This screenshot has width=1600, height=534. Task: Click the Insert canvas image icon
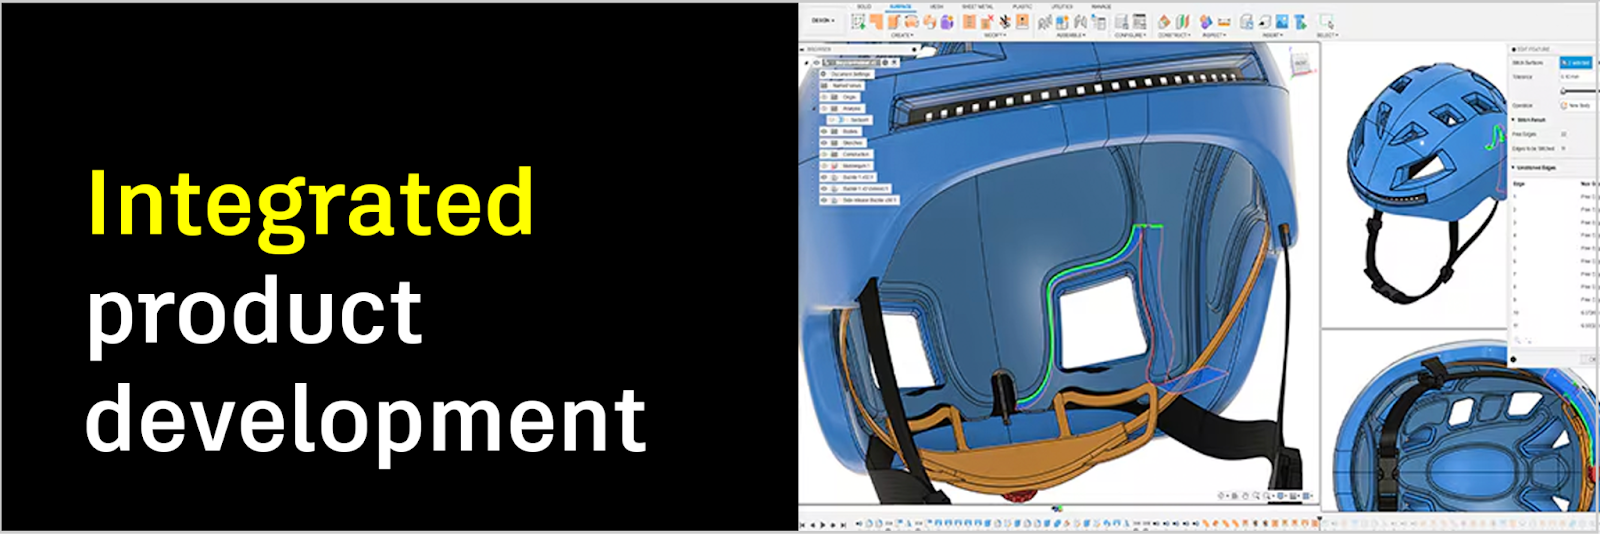tap(1282, 22)
